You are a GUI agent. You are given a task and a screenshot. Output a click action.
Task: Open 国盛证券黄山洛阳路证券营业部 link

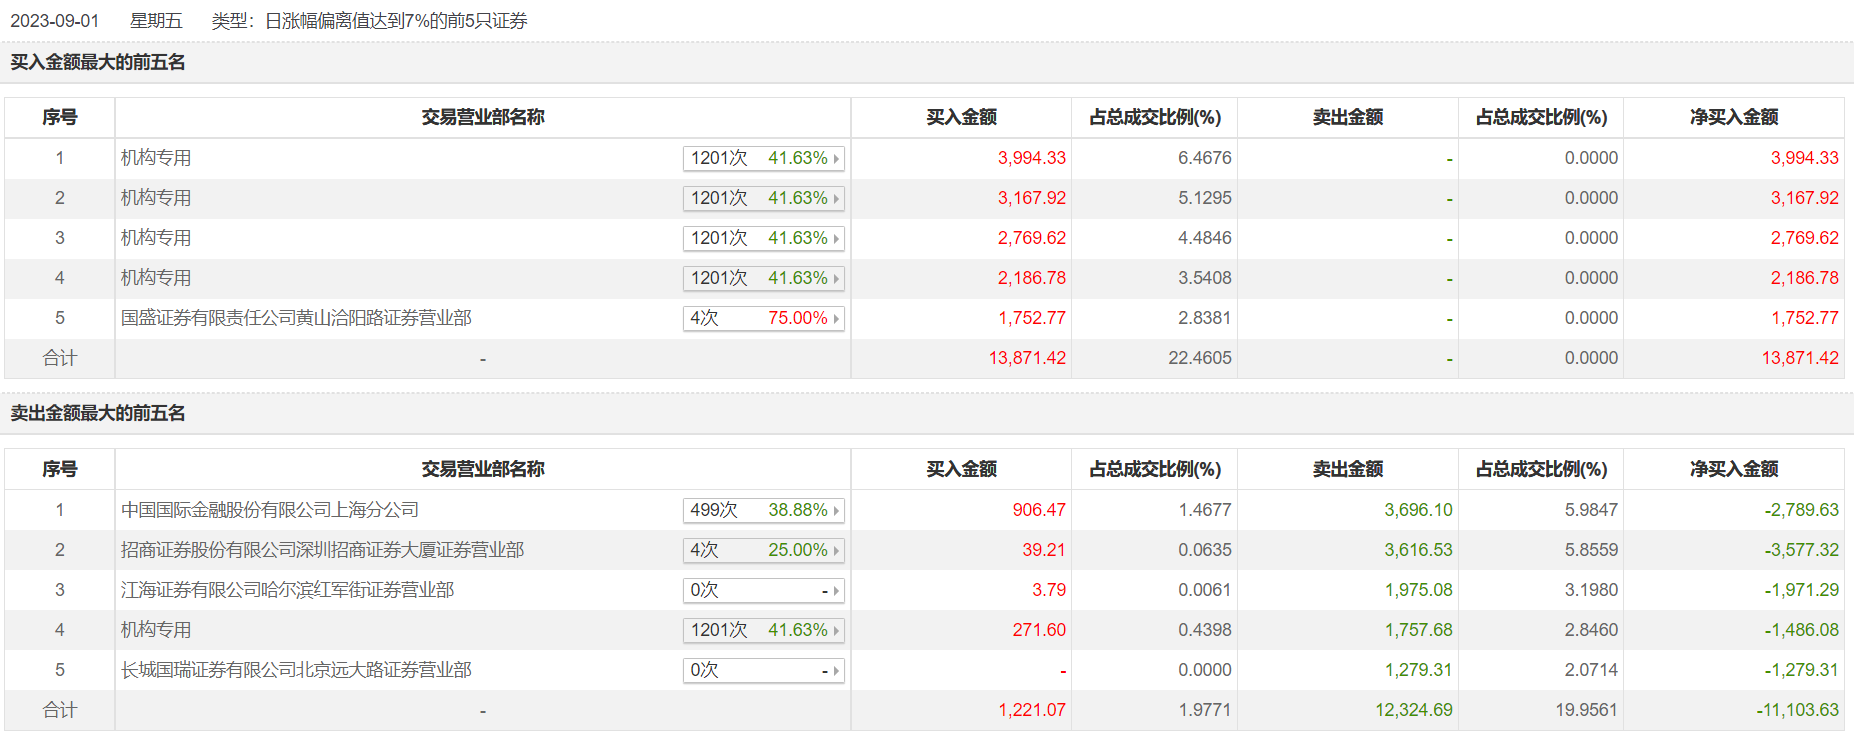point(296,318)
